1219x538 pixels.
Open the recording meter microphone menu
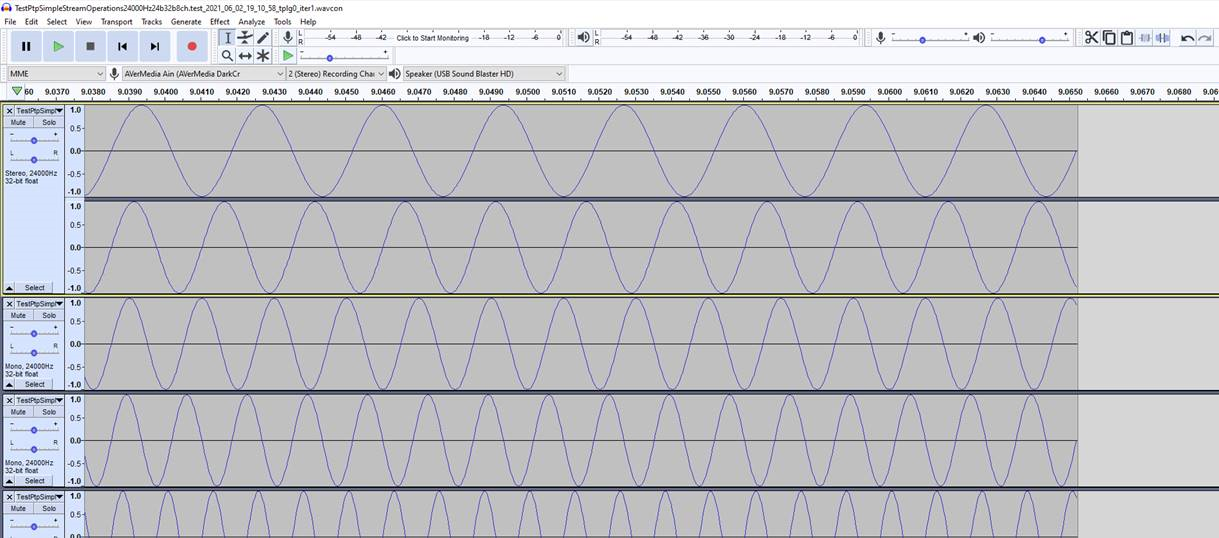pyautogui.click(x=288, y=37)
